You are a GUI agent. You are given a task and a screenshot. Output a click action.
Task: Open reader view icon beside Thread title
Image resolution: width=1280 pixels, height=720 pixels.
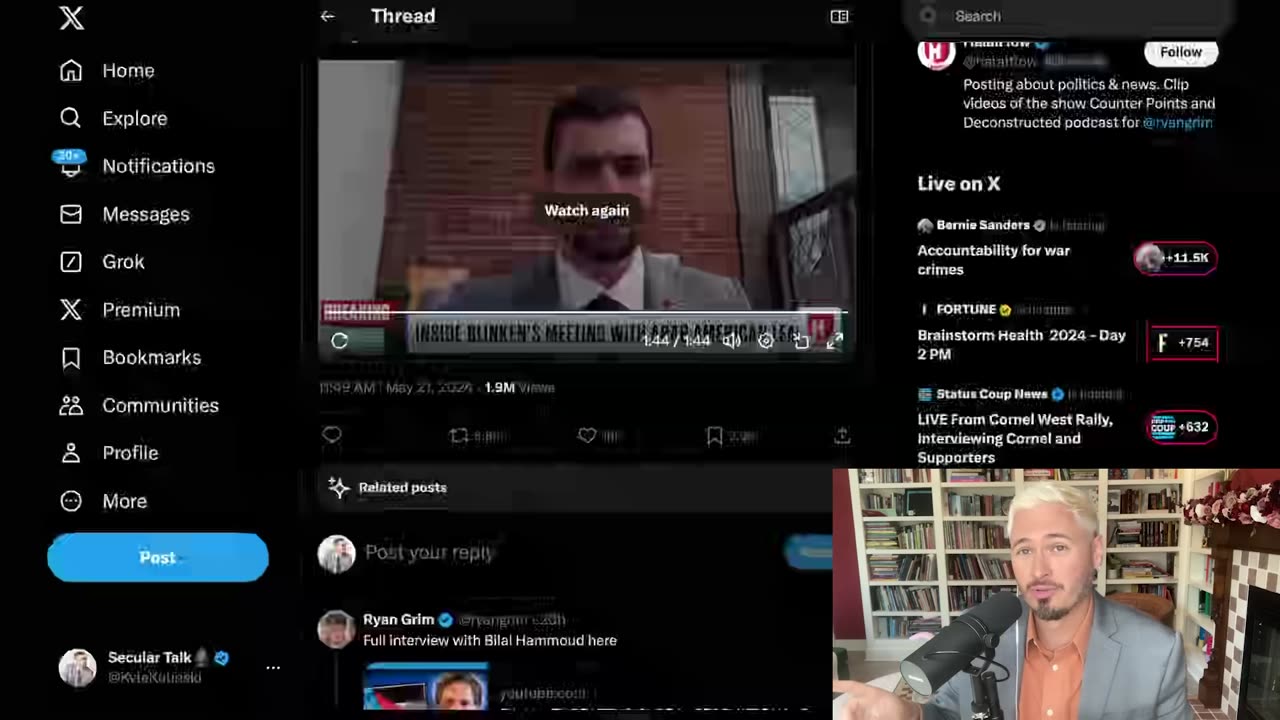click(x=839, y=16)
